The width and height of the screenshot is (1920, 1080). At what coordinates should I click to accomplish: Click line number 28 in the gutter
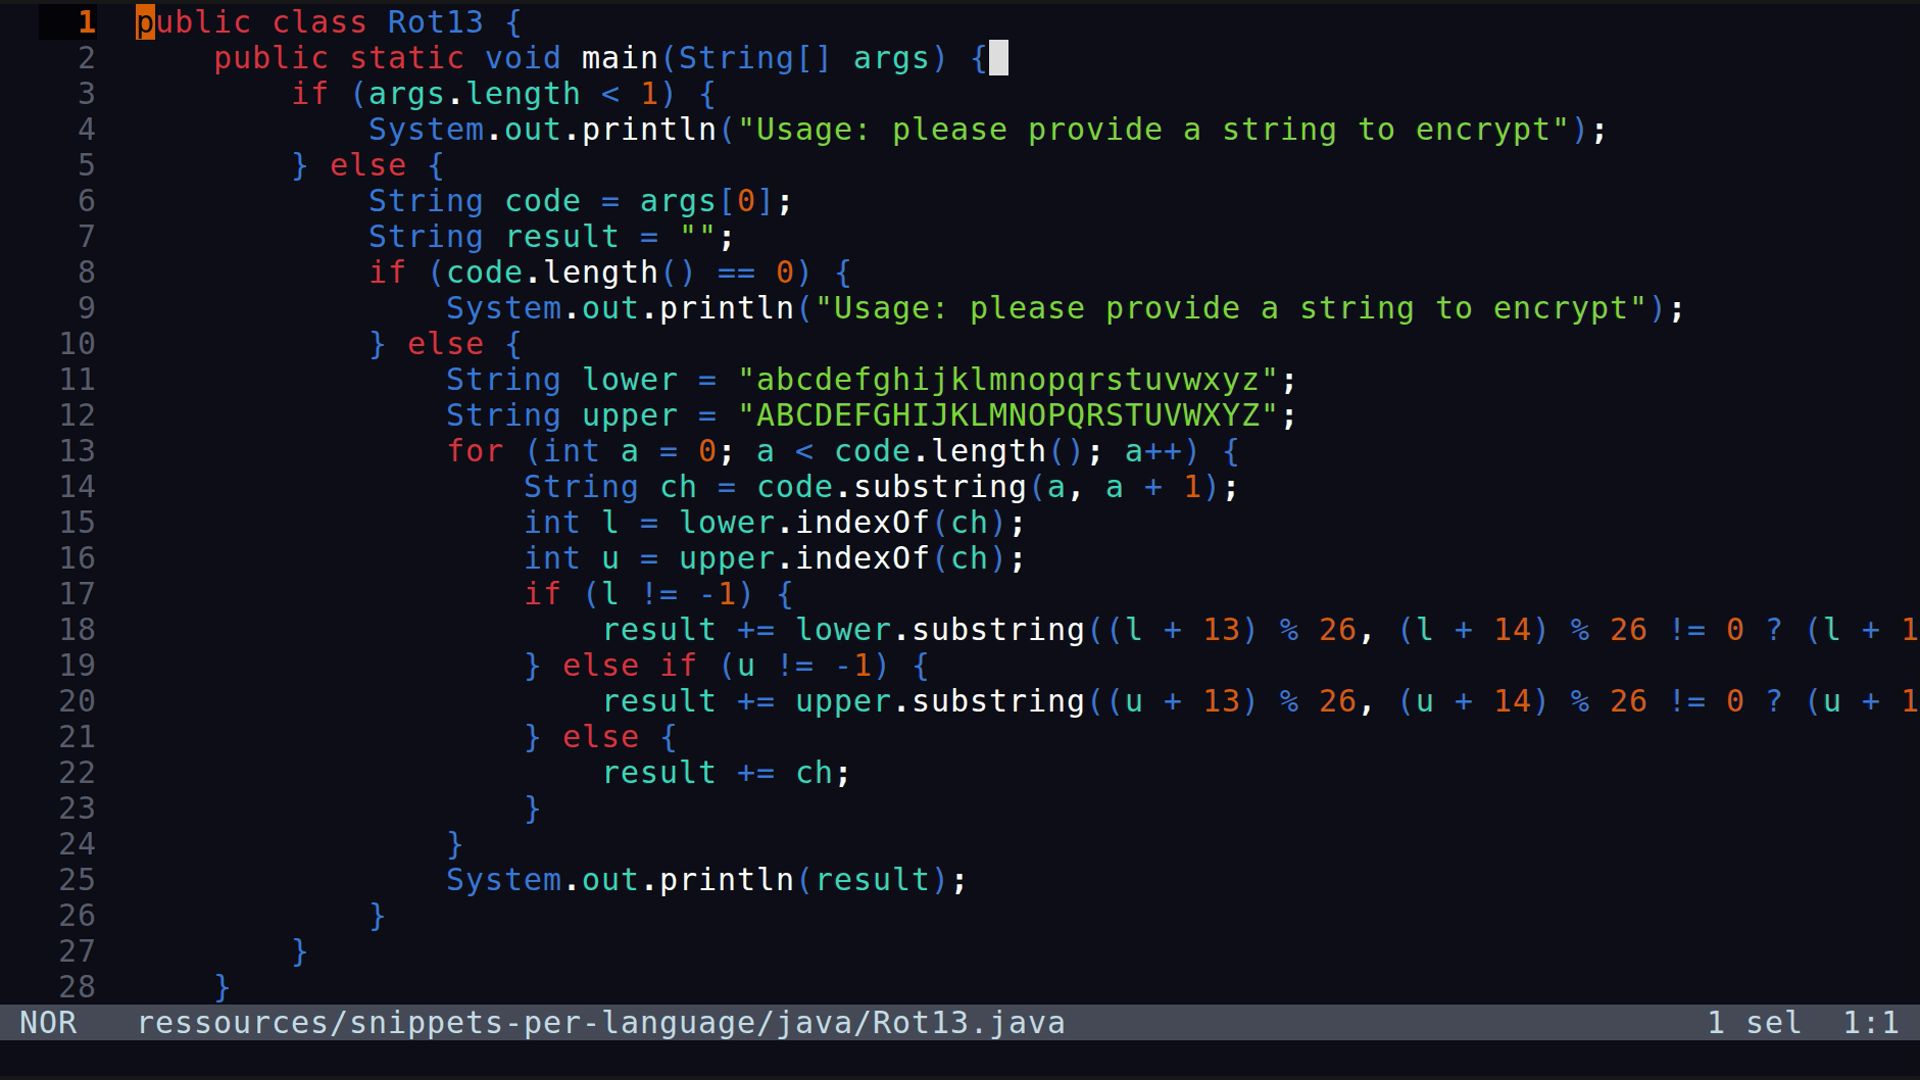77,987
